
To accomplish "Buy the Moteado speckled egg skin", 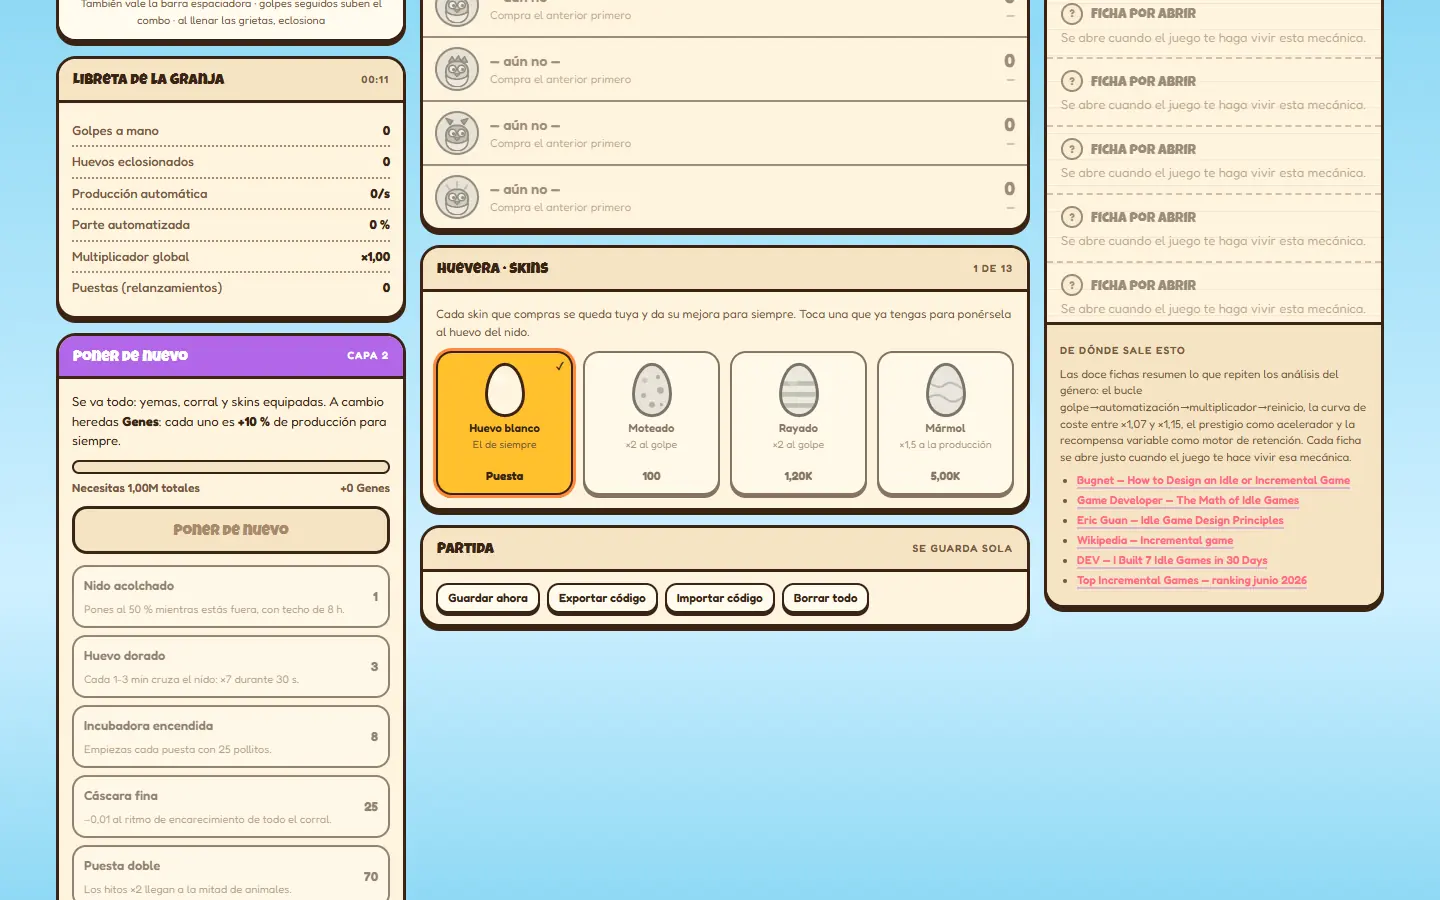I will [651, 424].
